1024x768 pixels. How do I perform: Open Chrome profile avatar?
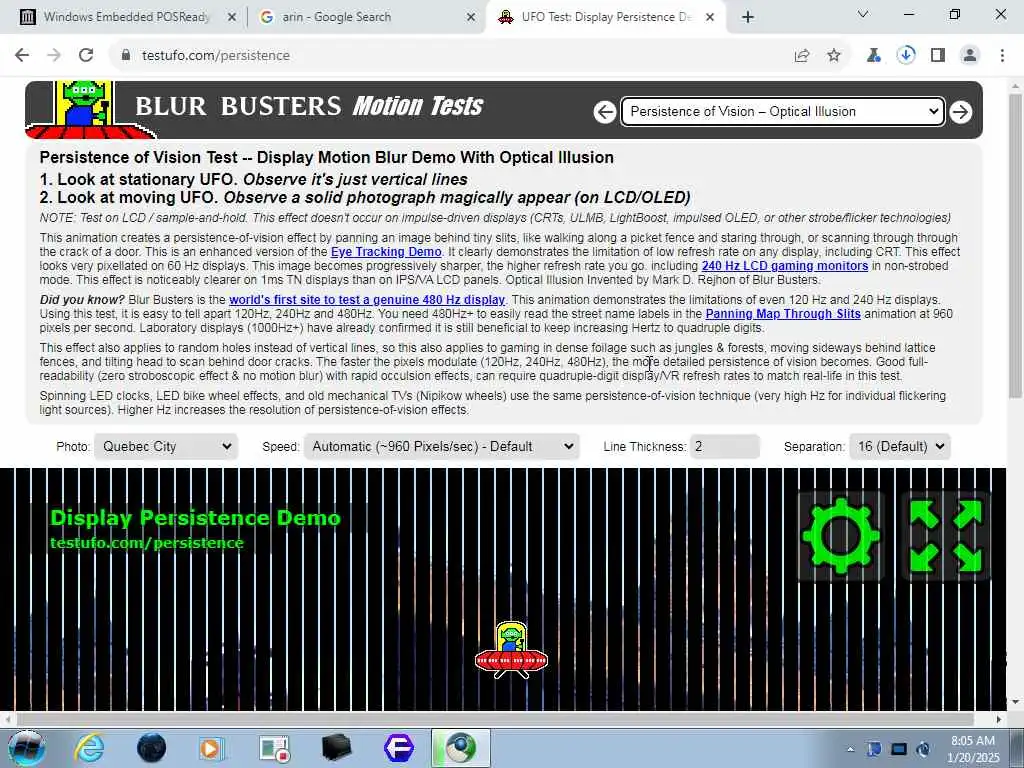(970, 56)
